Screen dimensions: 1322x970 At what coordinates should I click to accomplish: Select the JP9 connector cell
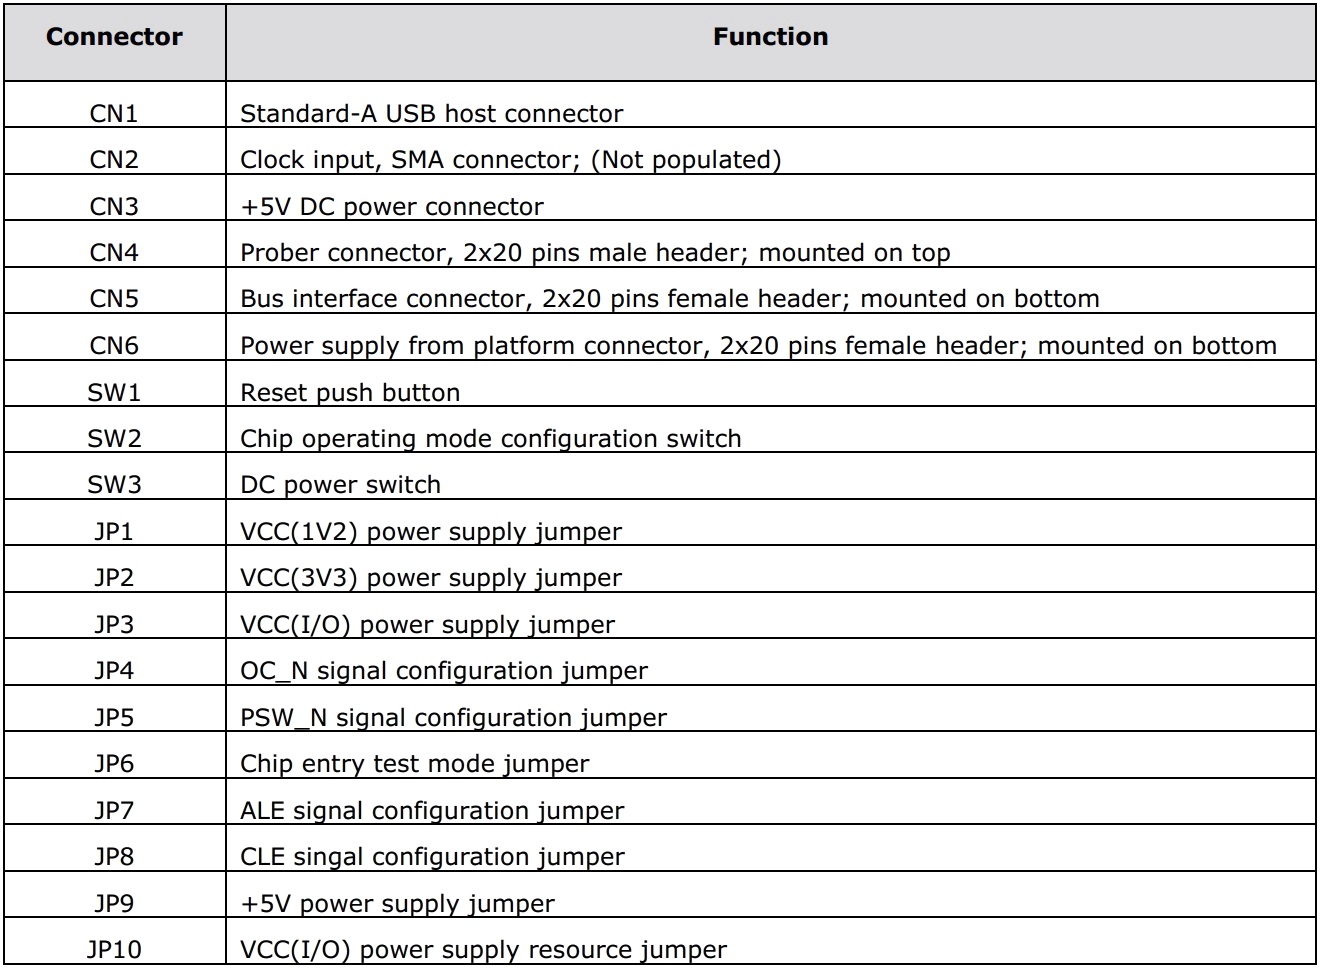tap(114, 904)
